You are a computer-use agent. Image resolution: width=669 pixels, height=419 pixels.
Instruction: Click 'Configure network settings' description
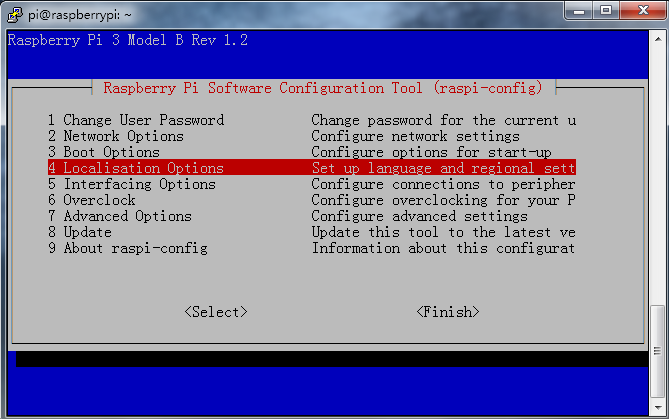coord(416,136)
